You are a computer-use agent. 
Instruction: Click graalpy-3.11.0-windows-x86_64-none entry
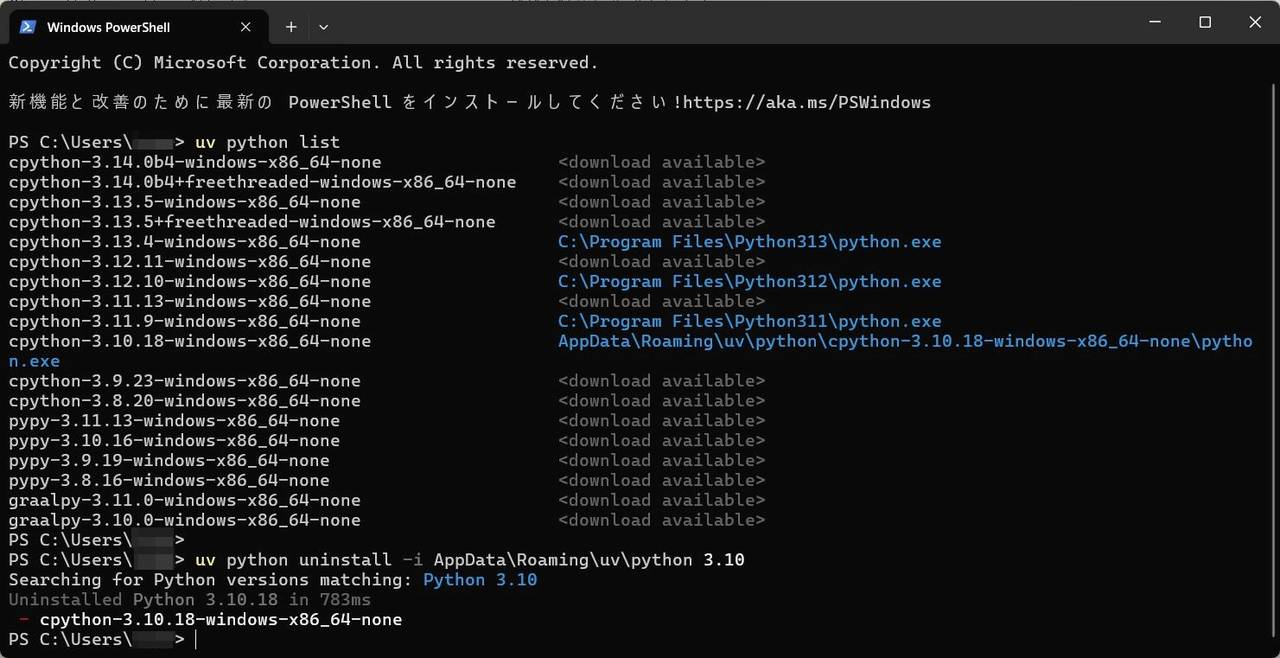(x=184, y=501)
